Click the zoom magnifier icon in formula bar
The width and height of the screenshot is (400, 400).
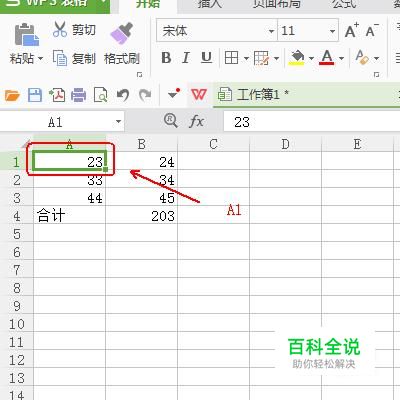[171, 120]
